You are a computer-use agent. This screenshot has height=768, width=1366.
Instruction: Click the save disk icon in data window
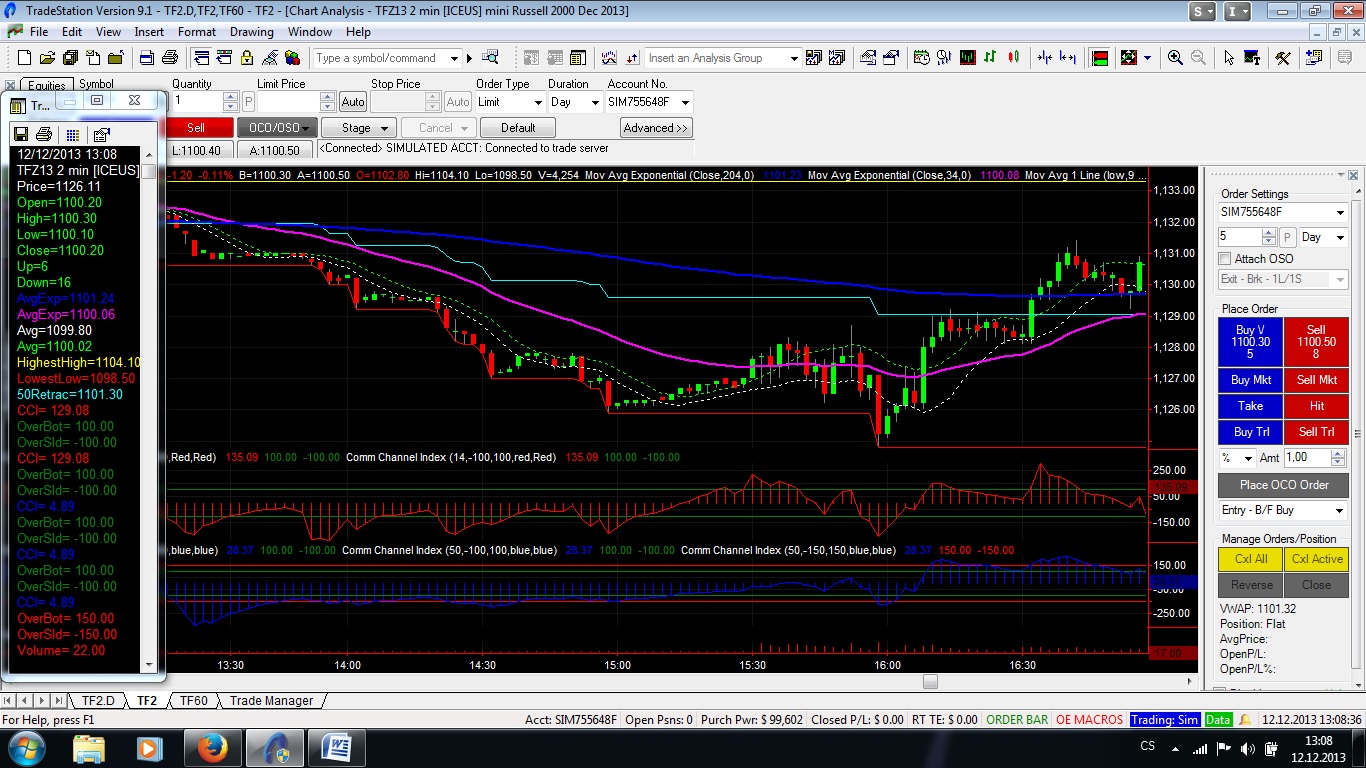20,134
